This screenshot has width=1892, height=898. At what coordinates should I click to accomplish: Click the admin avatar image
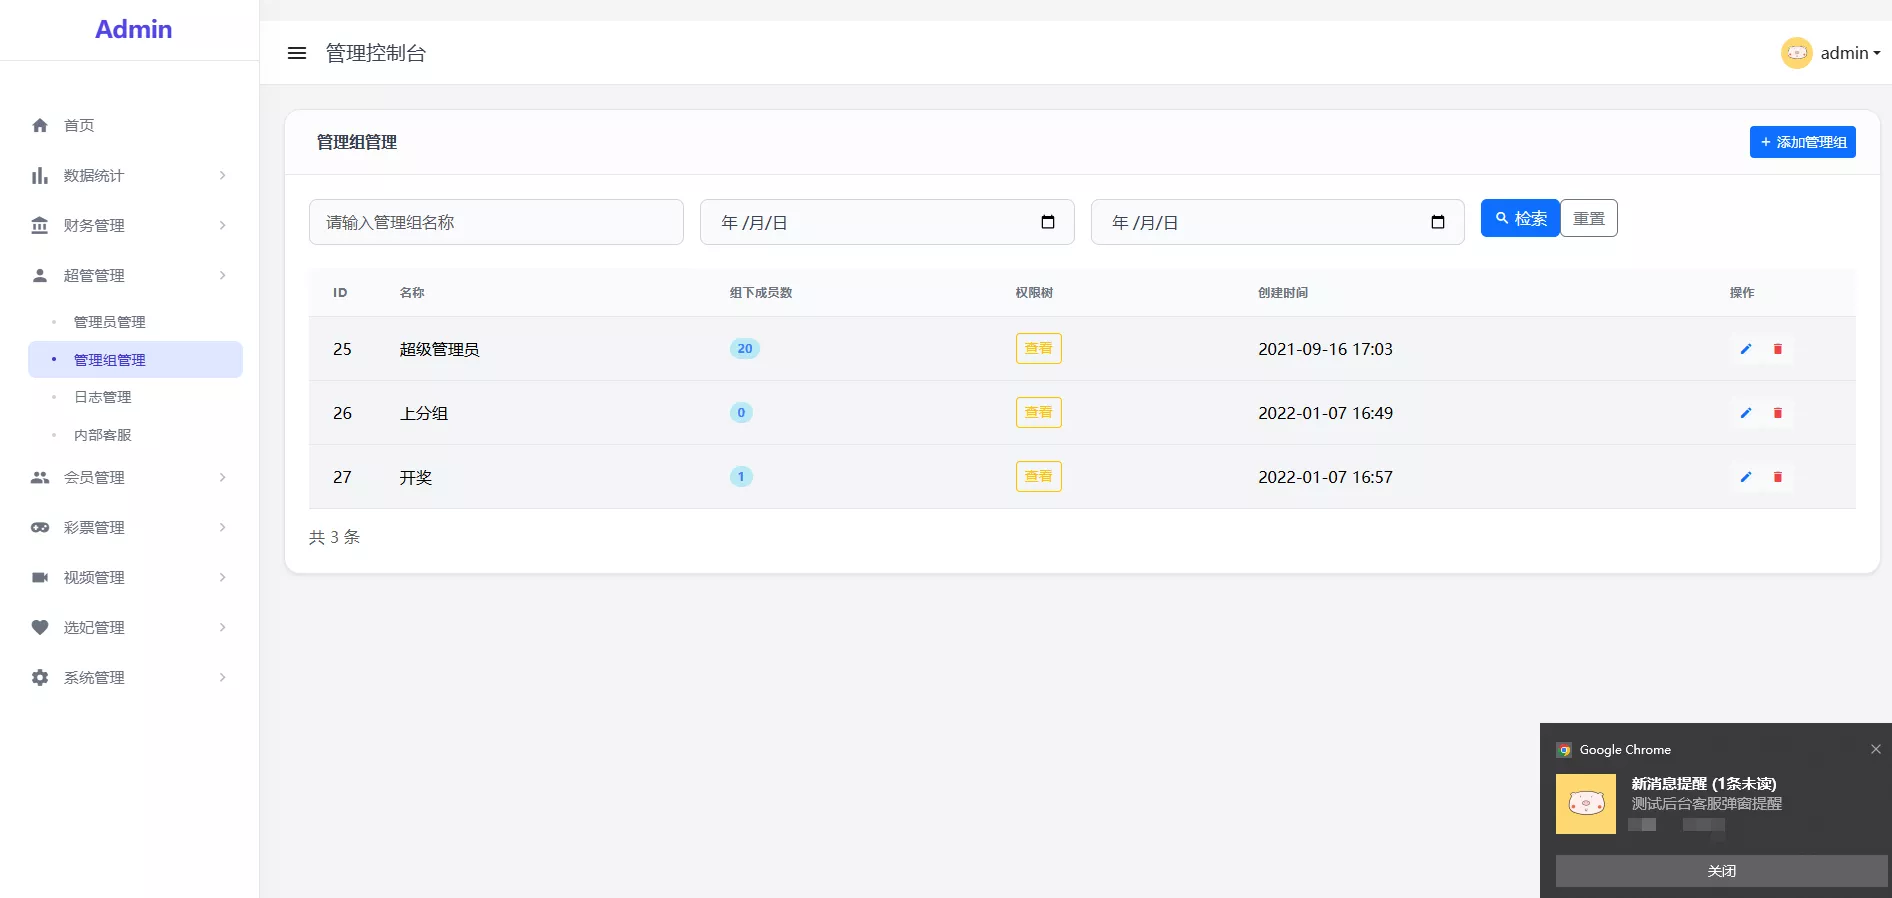[x=1796, y=53]
